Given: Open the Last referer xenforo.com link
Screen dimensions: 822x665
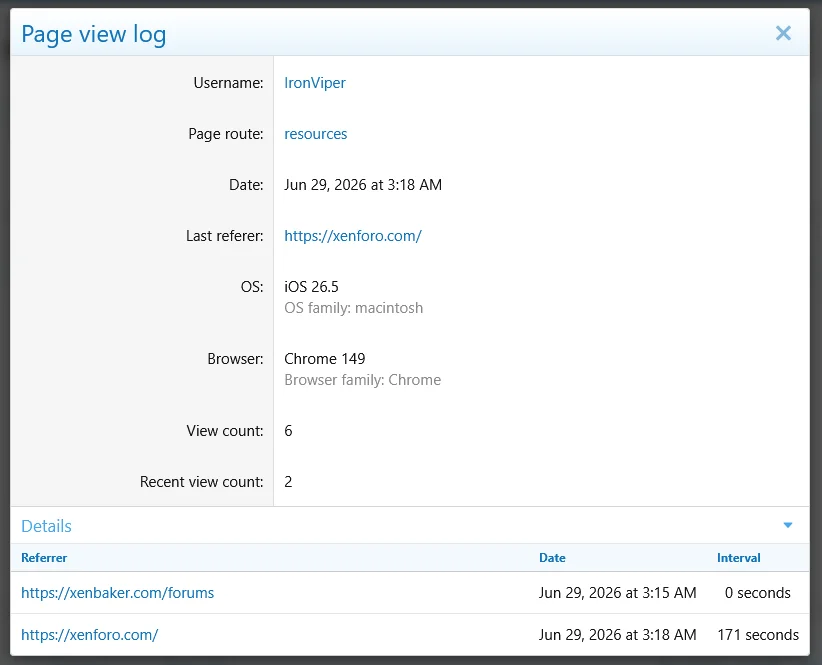Looking at the screenshot, I should pos(353,236).
